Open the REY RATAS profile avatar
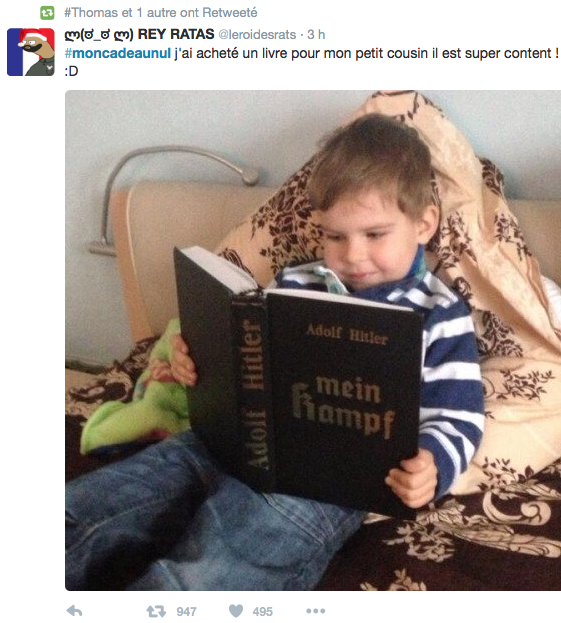 [x=31, y=52]
